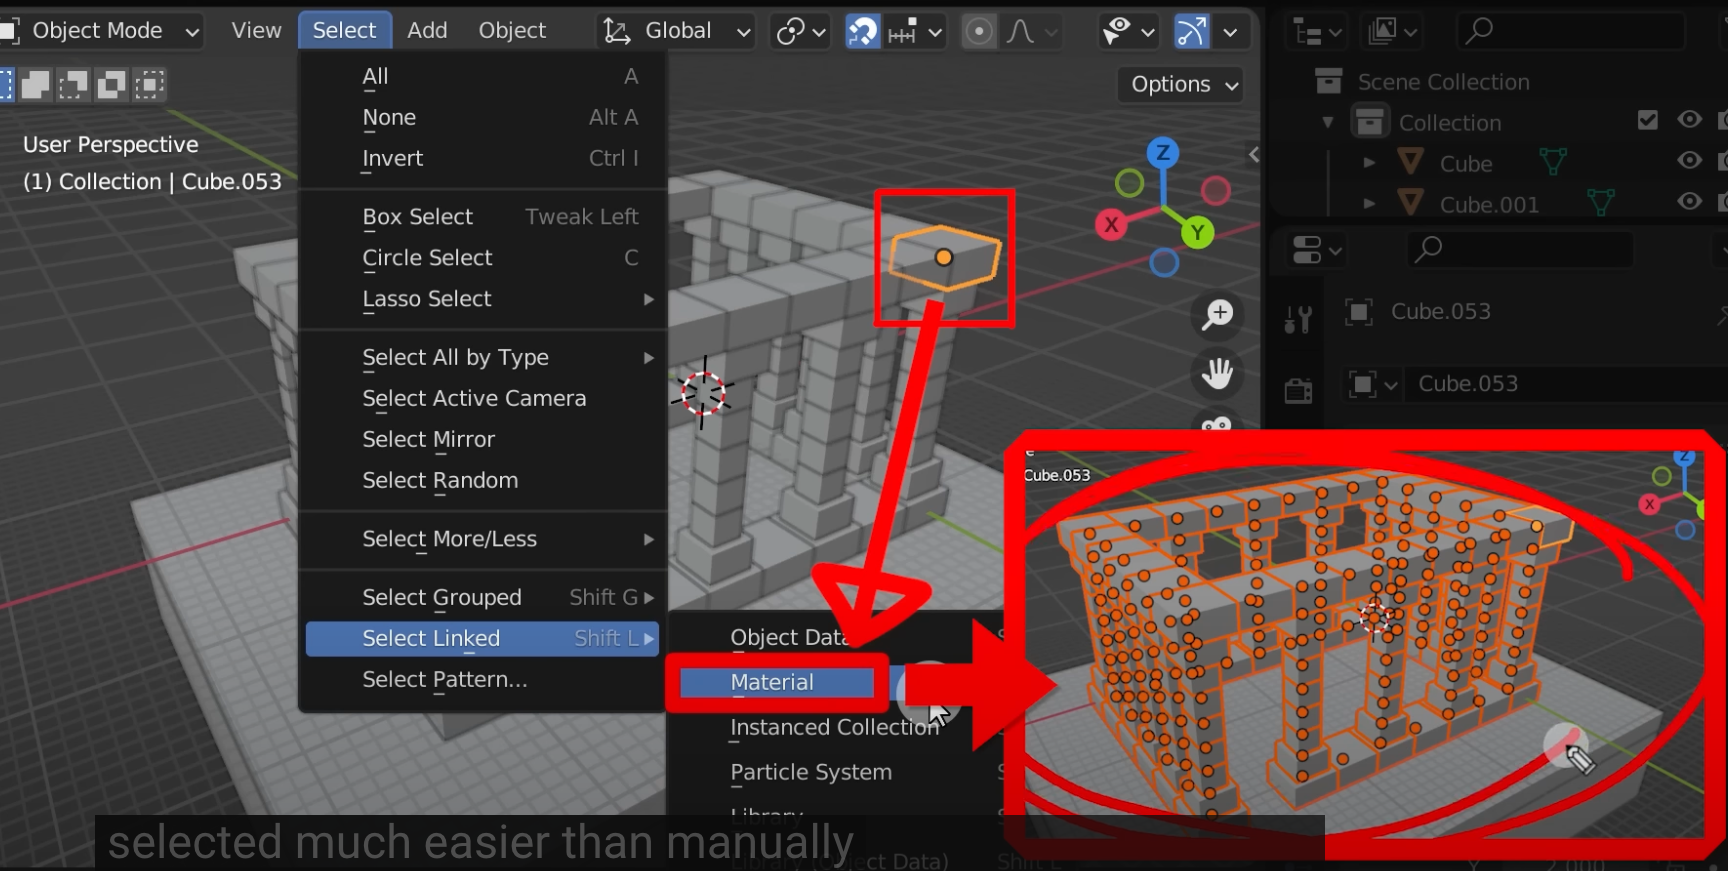Hide the Cube object with its eye icon
1728x871 pixels.
pyautogui.click(x=1689, y=161)
